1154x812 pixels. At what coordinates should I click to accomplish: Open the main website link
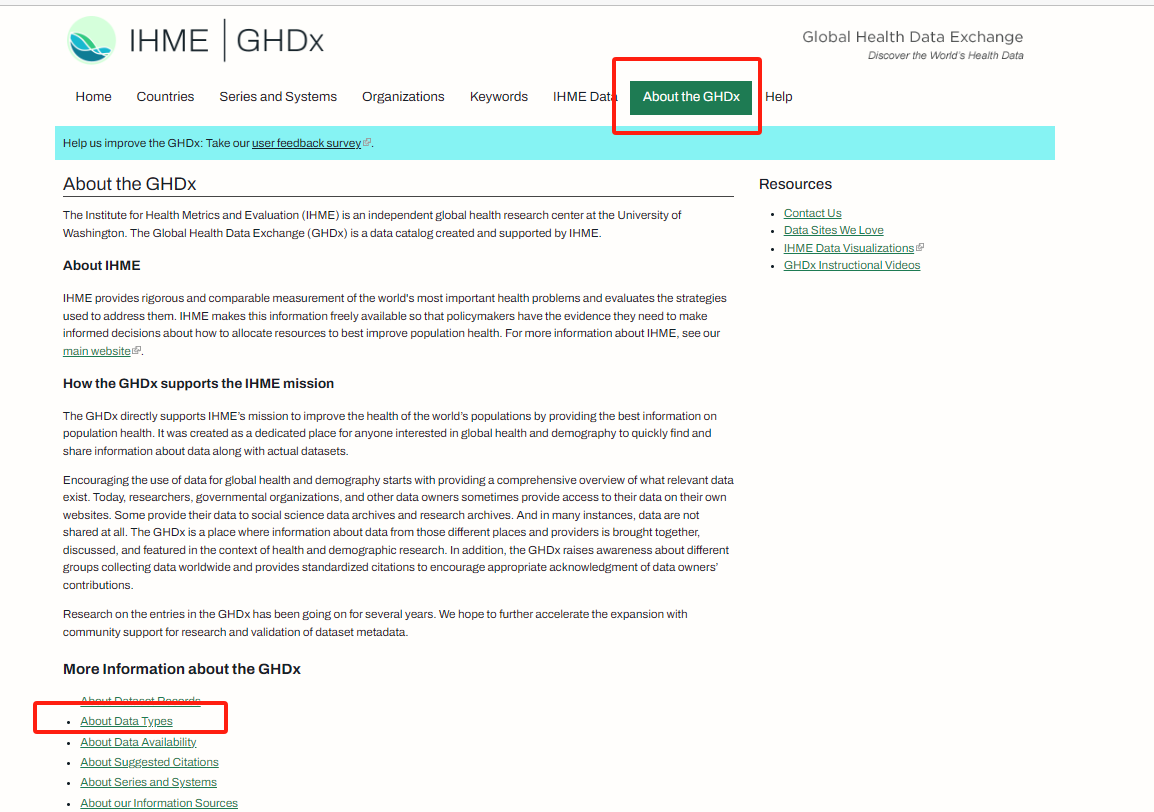(96, 351)
